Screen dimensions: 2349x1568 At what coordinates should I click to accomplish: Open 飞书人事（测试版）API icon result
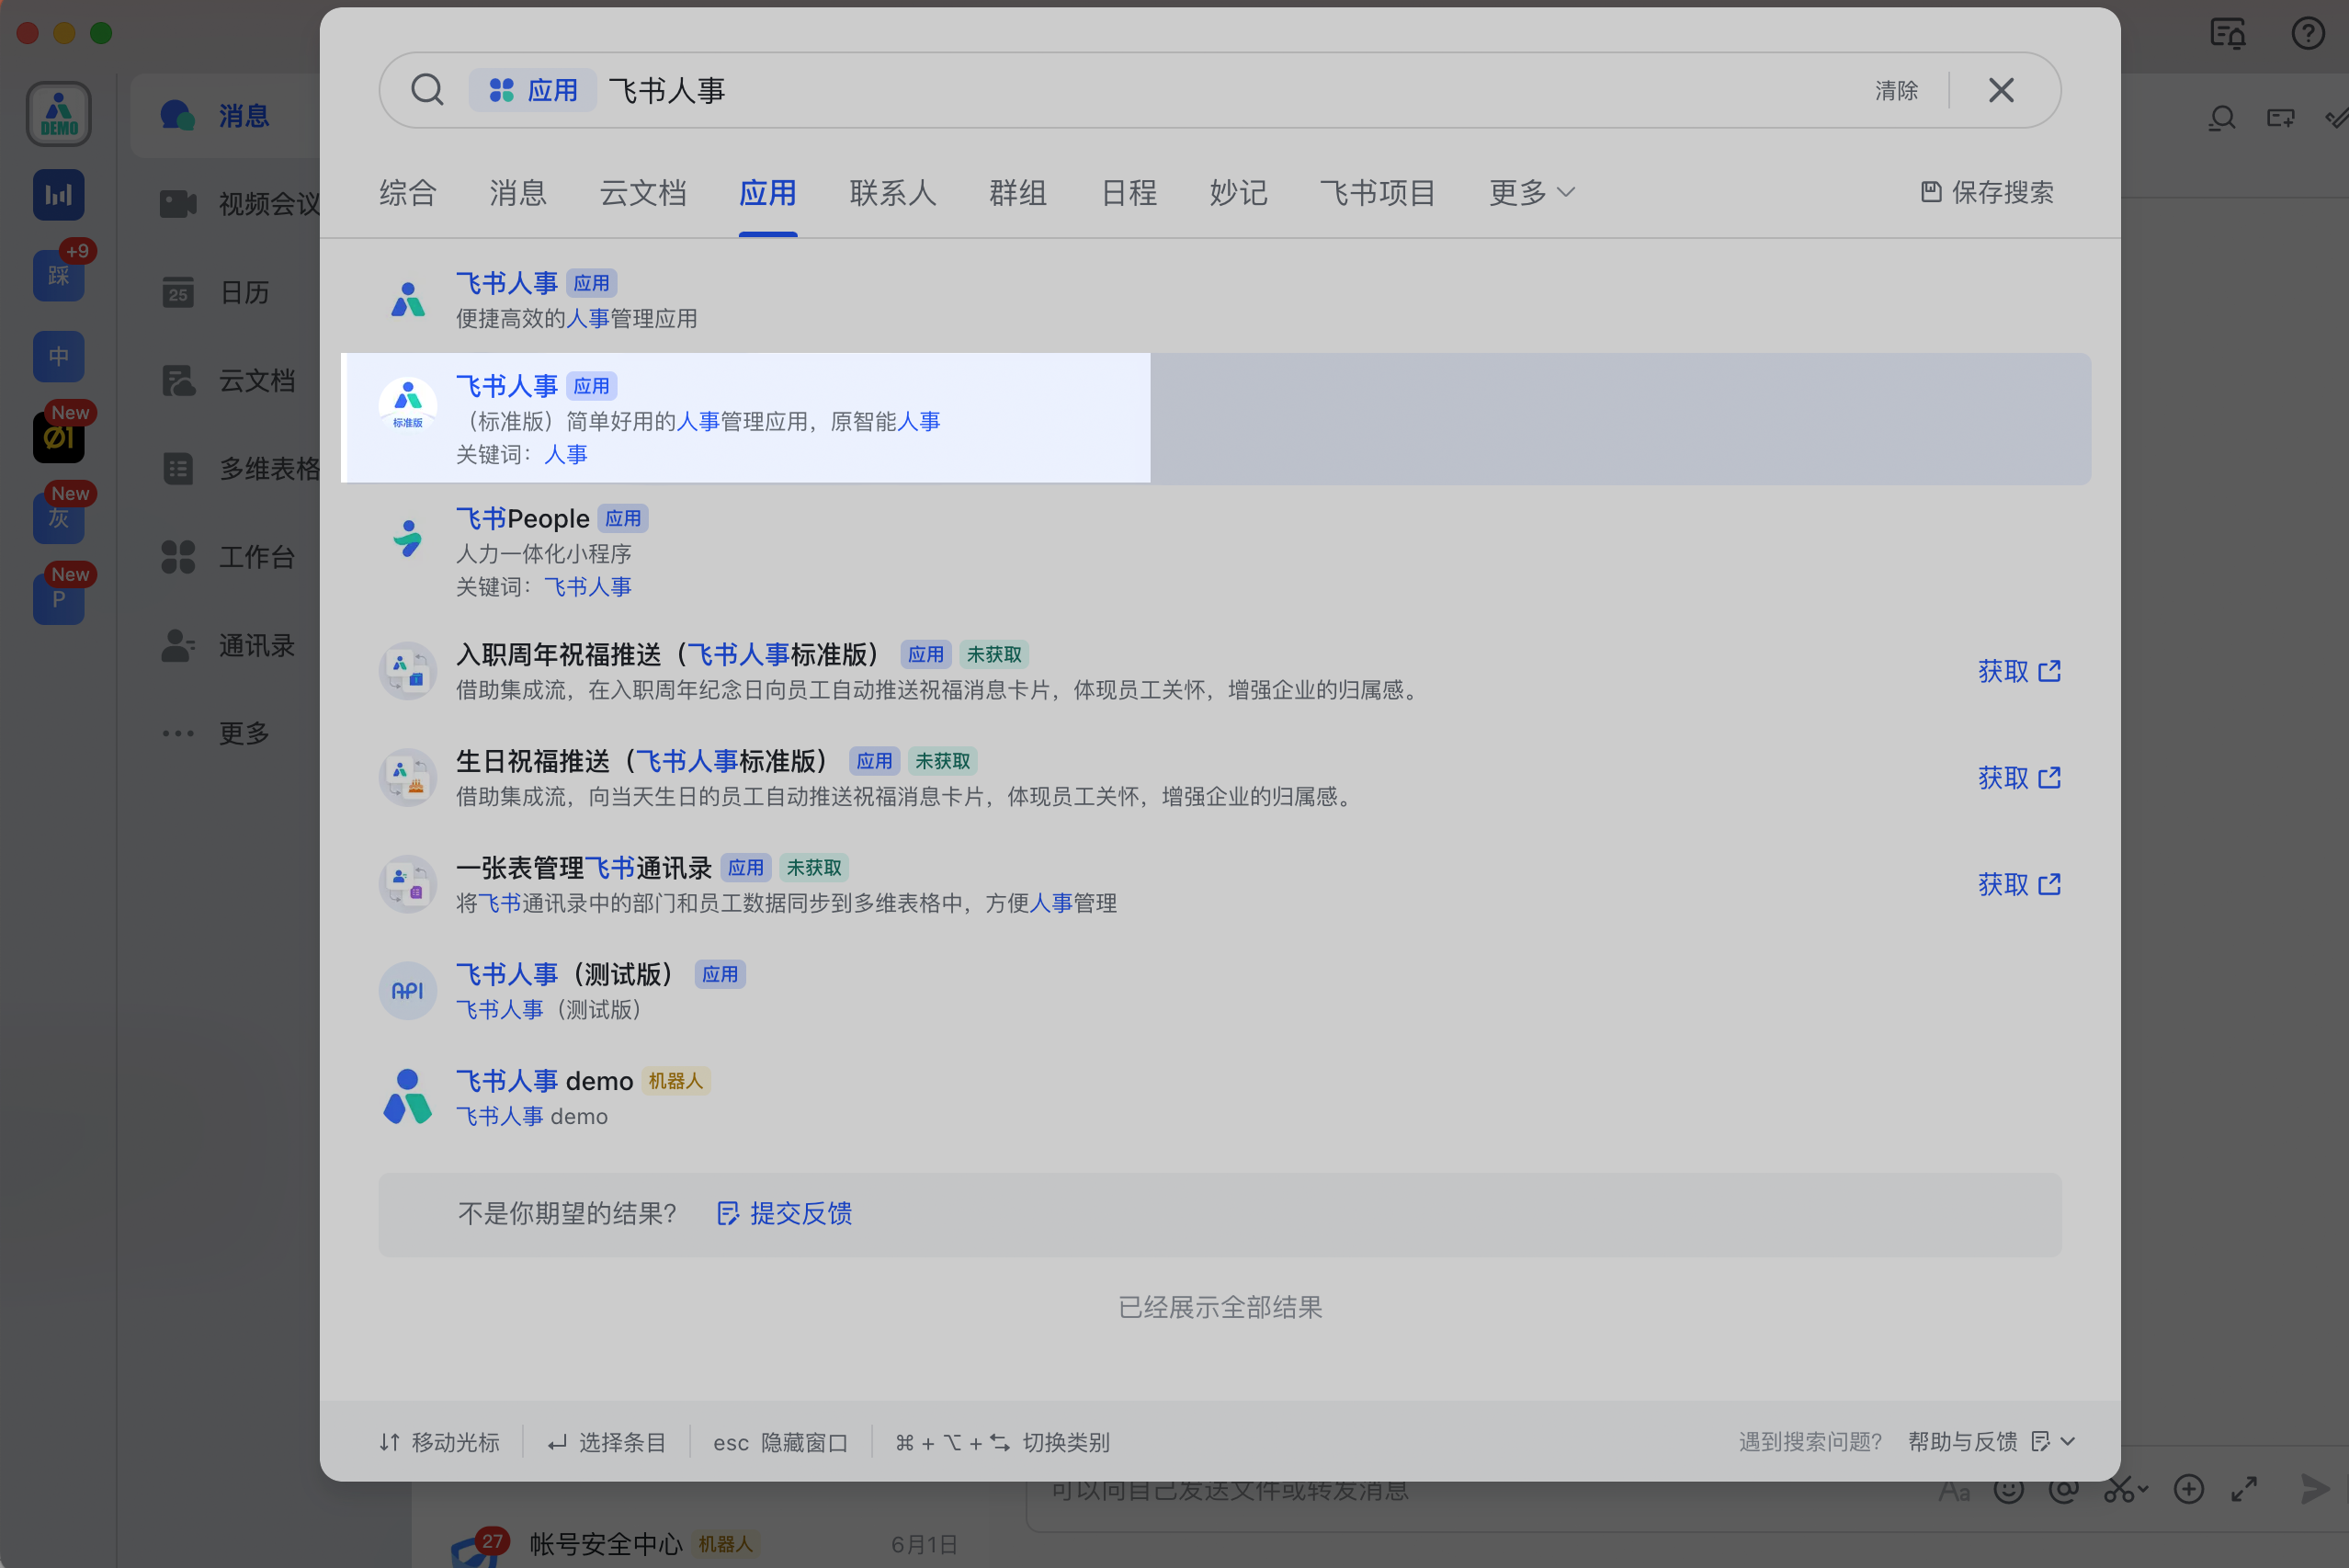coord(408,990)
